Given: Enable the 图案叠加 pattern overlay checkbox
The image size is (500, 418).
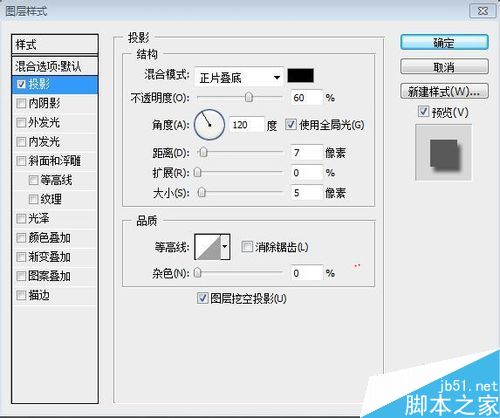Looking at the screenshot, I should click(21, 276).
